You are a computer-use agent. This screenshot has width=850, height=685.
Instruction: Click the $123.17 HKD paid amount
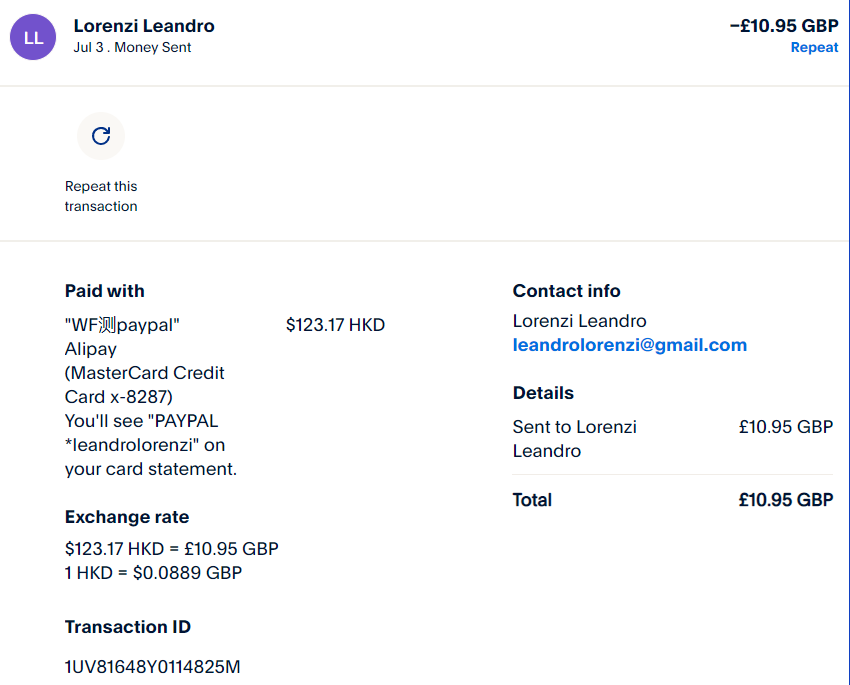(335, 325)
